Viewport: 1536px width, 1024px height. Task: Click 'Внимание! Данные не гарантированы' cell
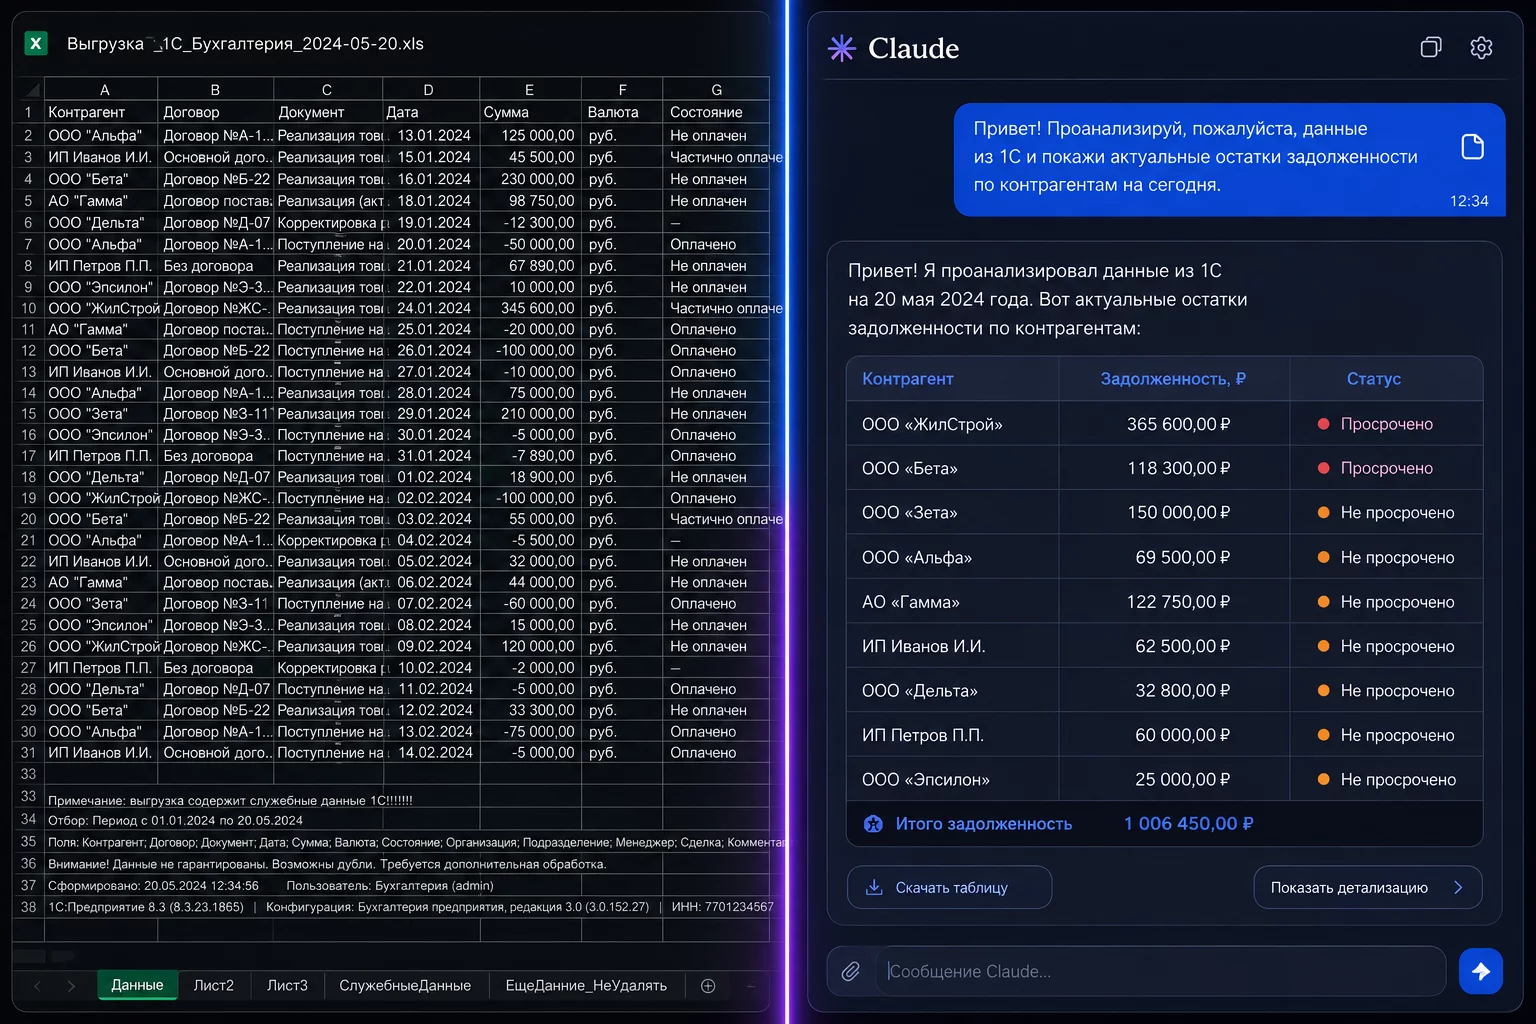[x=327, y=864]
